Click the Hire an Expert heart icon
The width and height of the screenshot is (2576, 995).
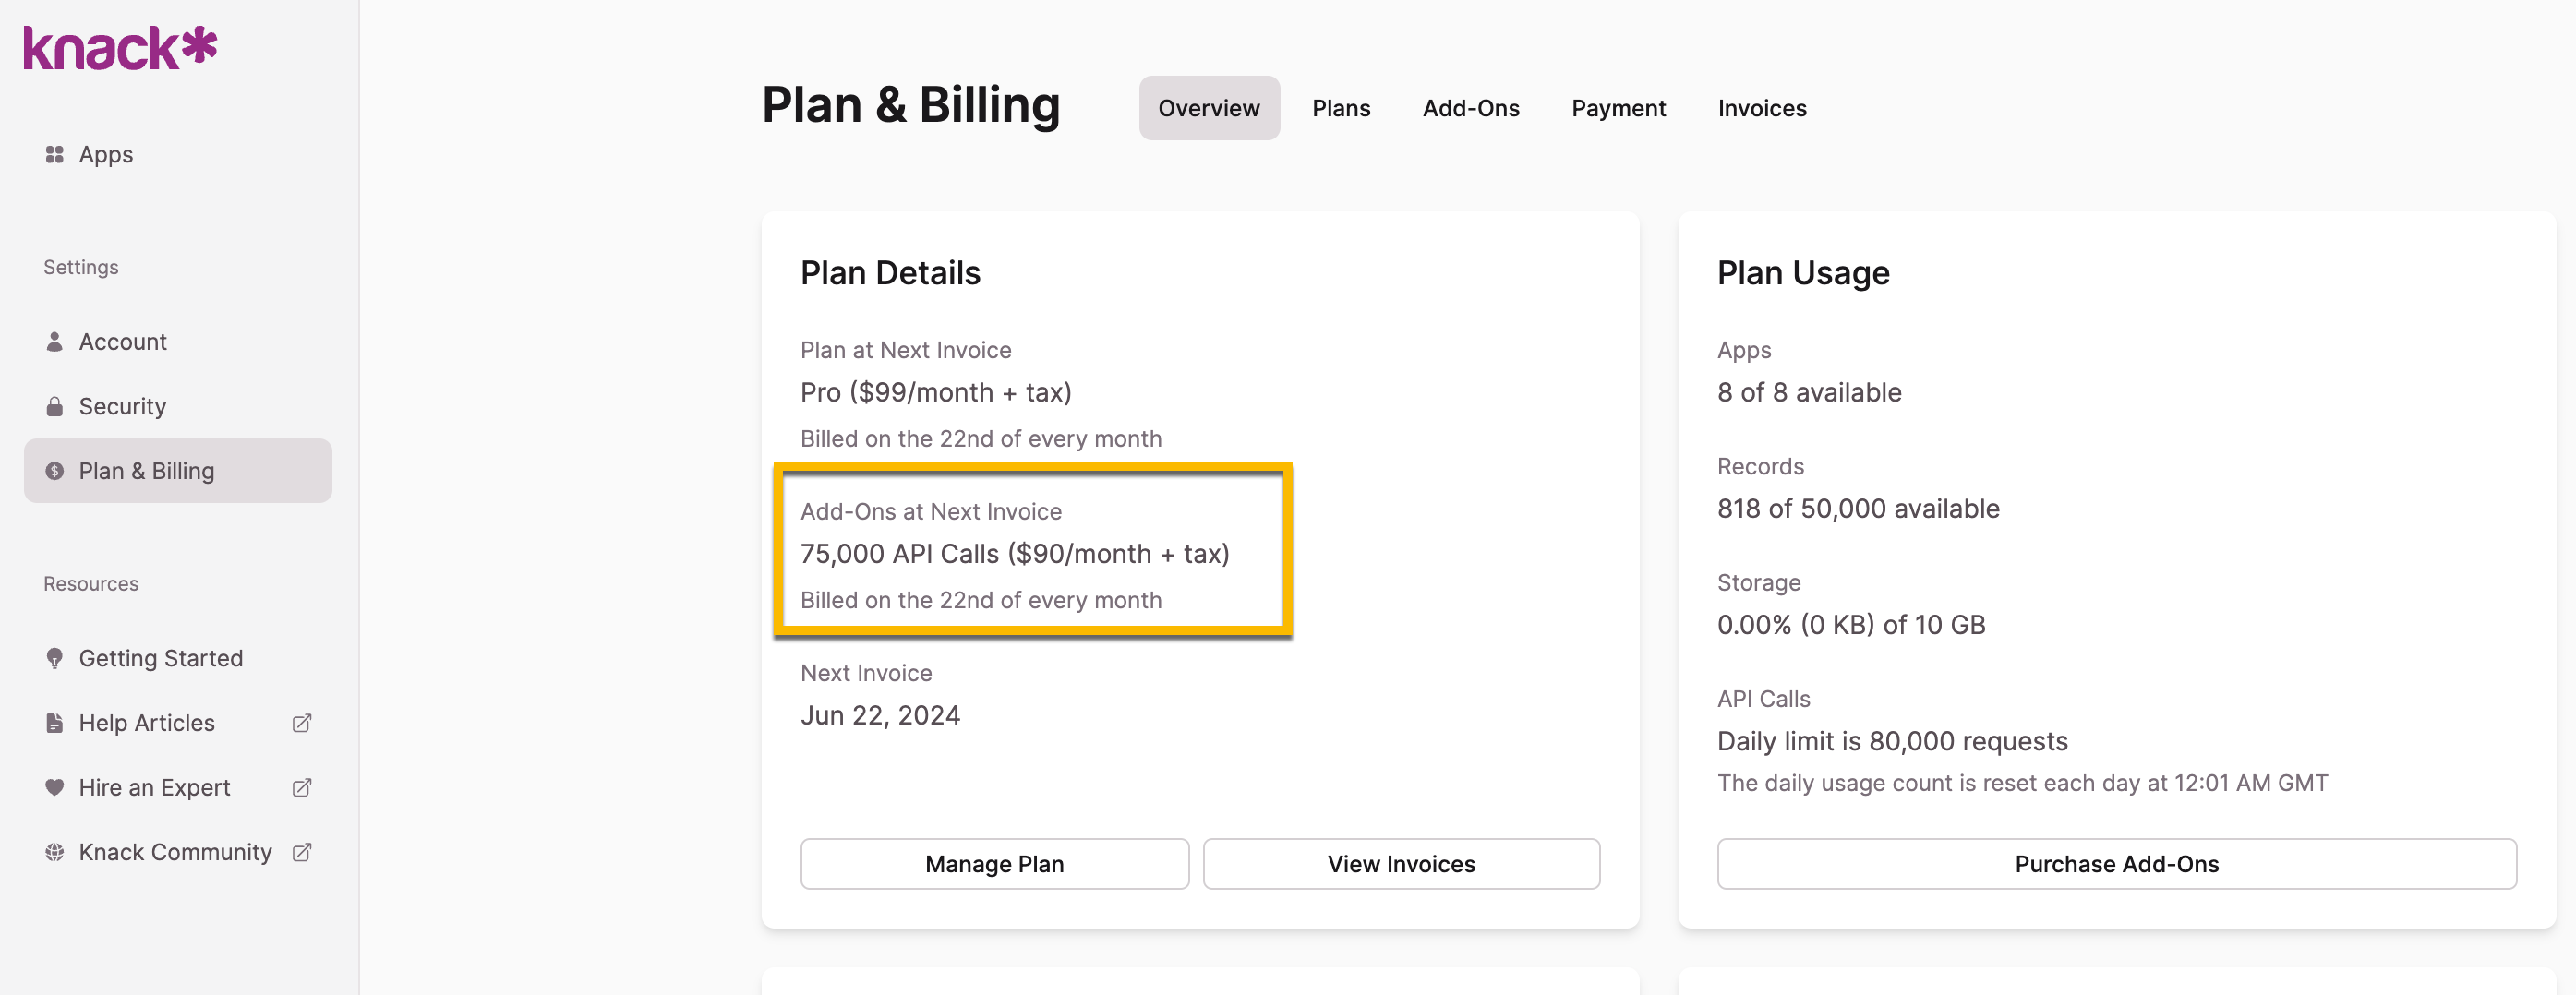coord(55,788)
